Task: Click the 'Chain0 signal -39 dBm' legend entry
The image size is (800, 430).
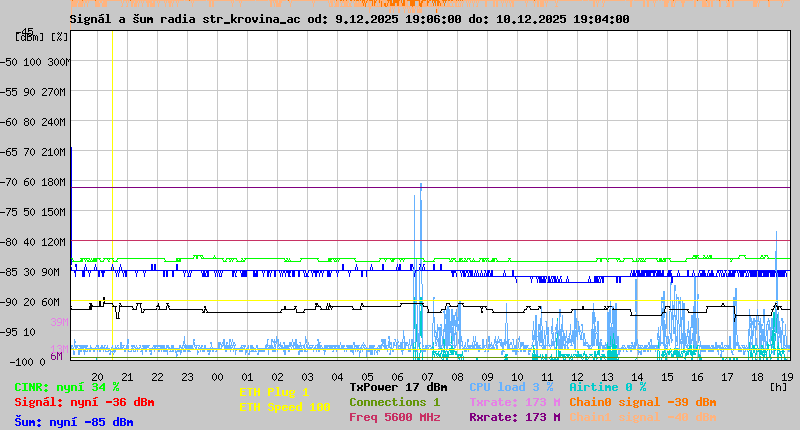Action: pos(643,402)
